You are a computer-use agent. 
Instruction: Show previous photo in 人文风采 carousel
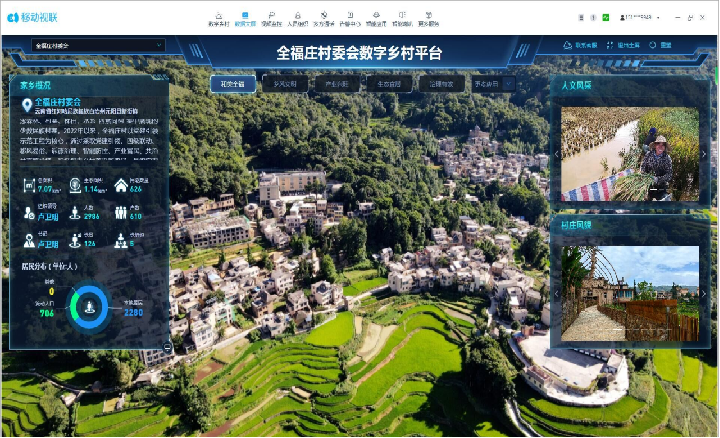557,154
